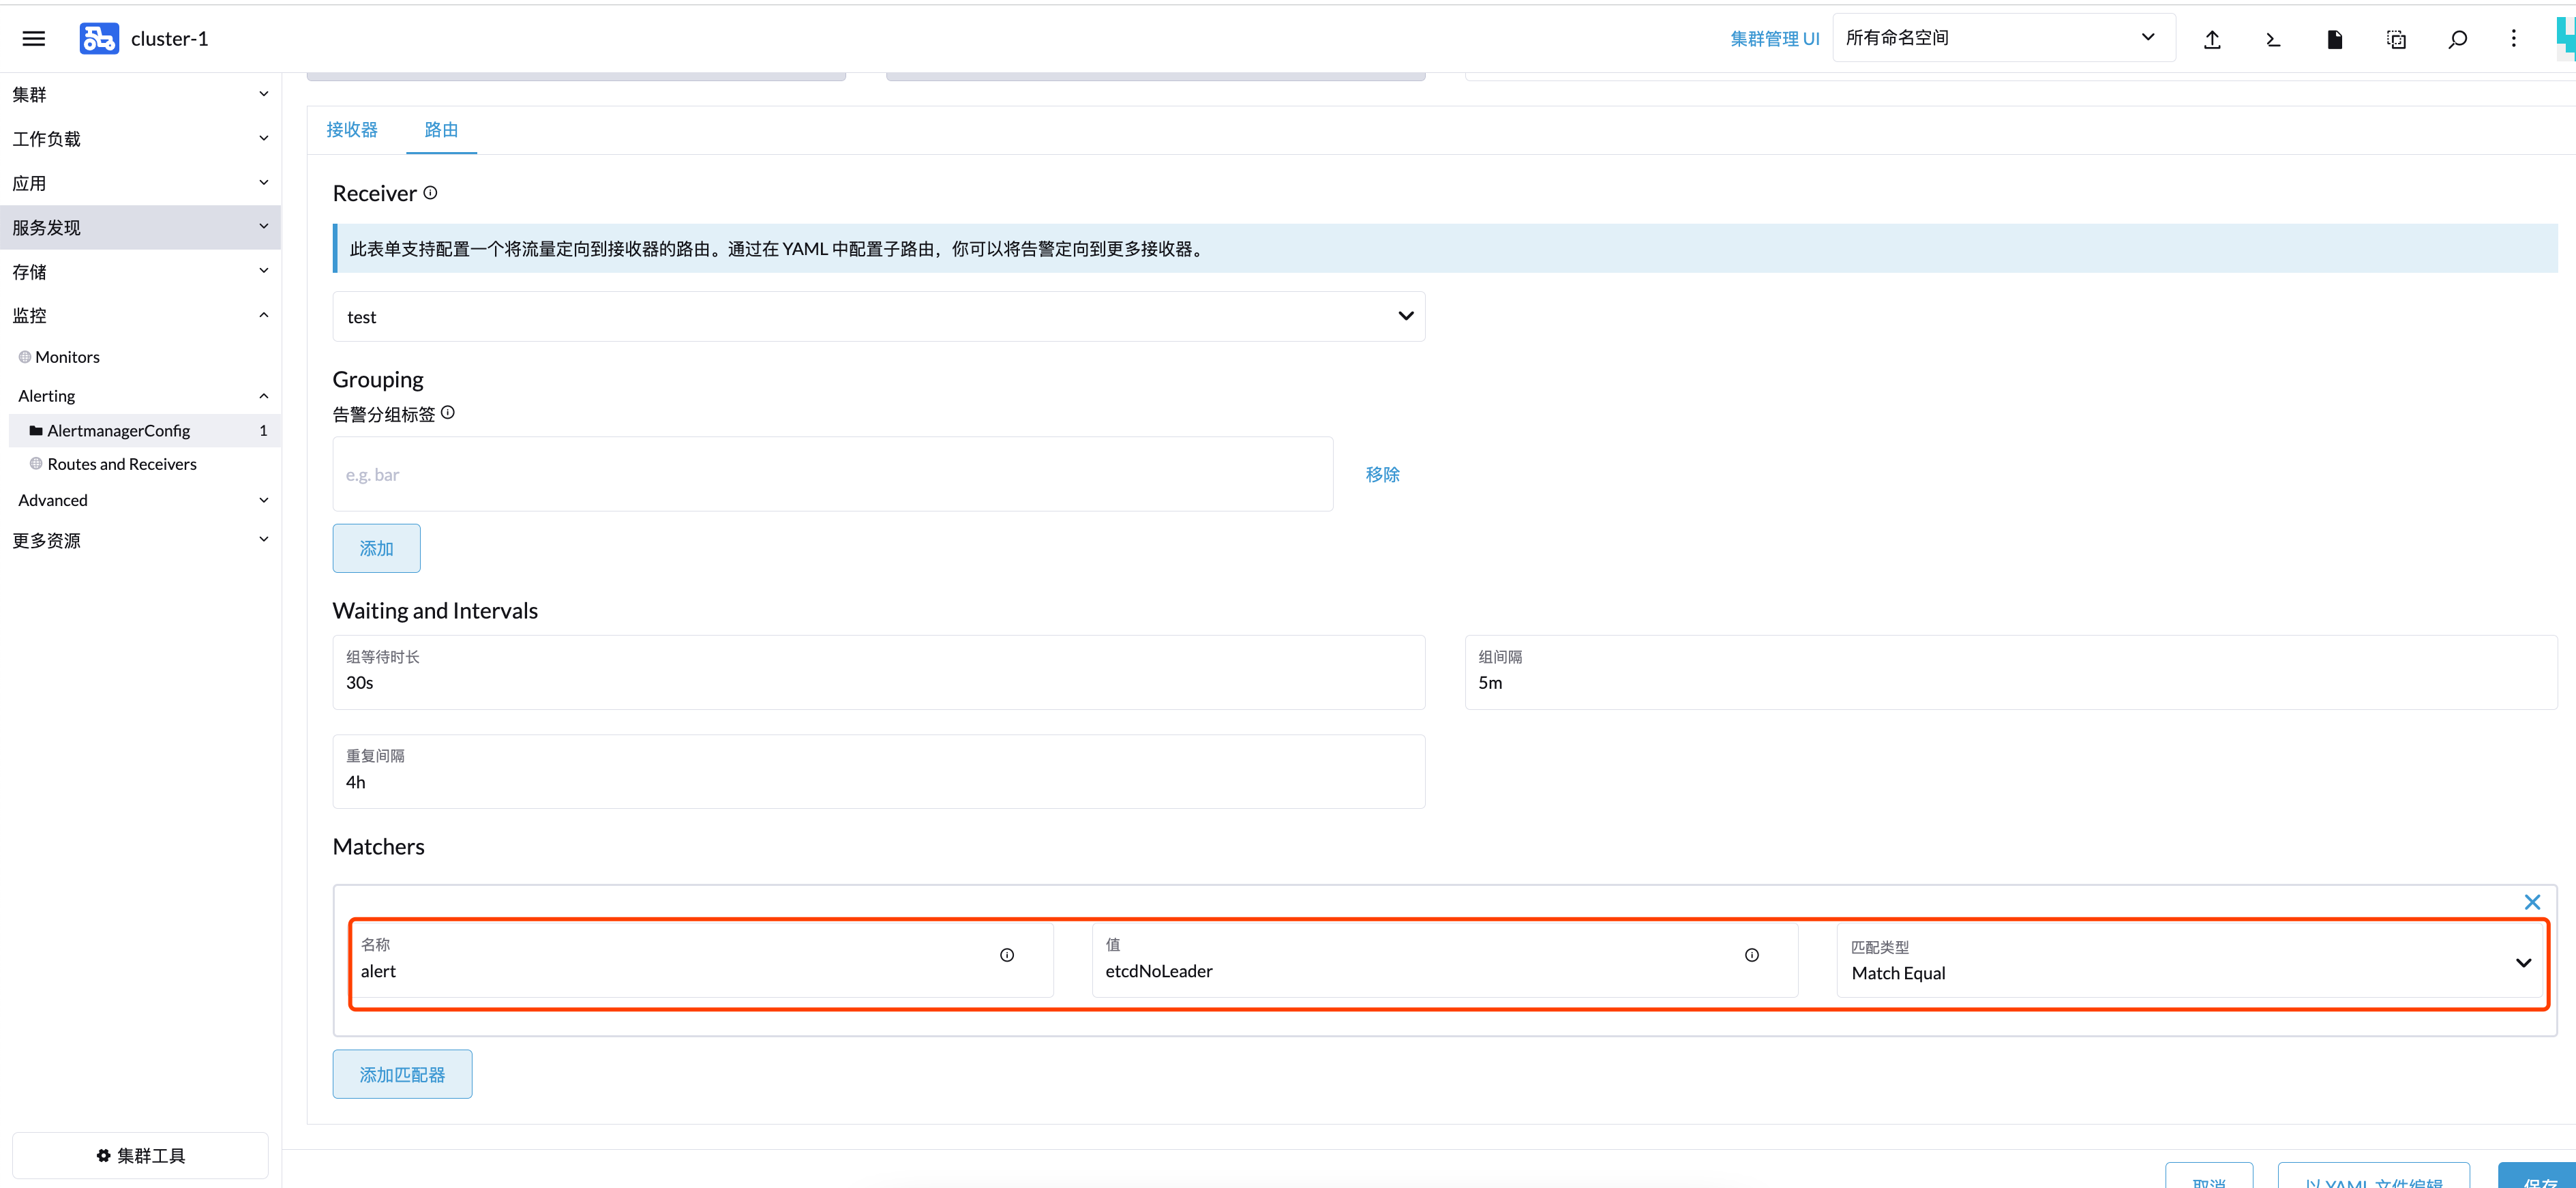
Task: Click the 组等待时长 input field
Action: click(x=878, y=682)
